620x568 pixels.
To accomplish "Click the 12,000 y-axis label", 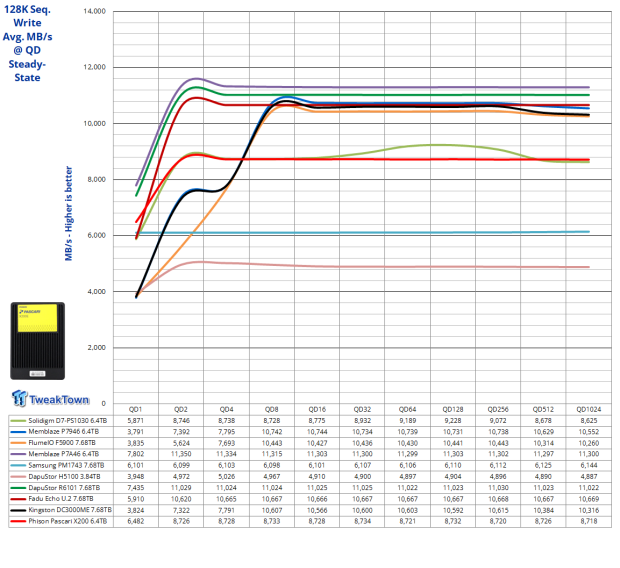I will (x=95, y=67).
